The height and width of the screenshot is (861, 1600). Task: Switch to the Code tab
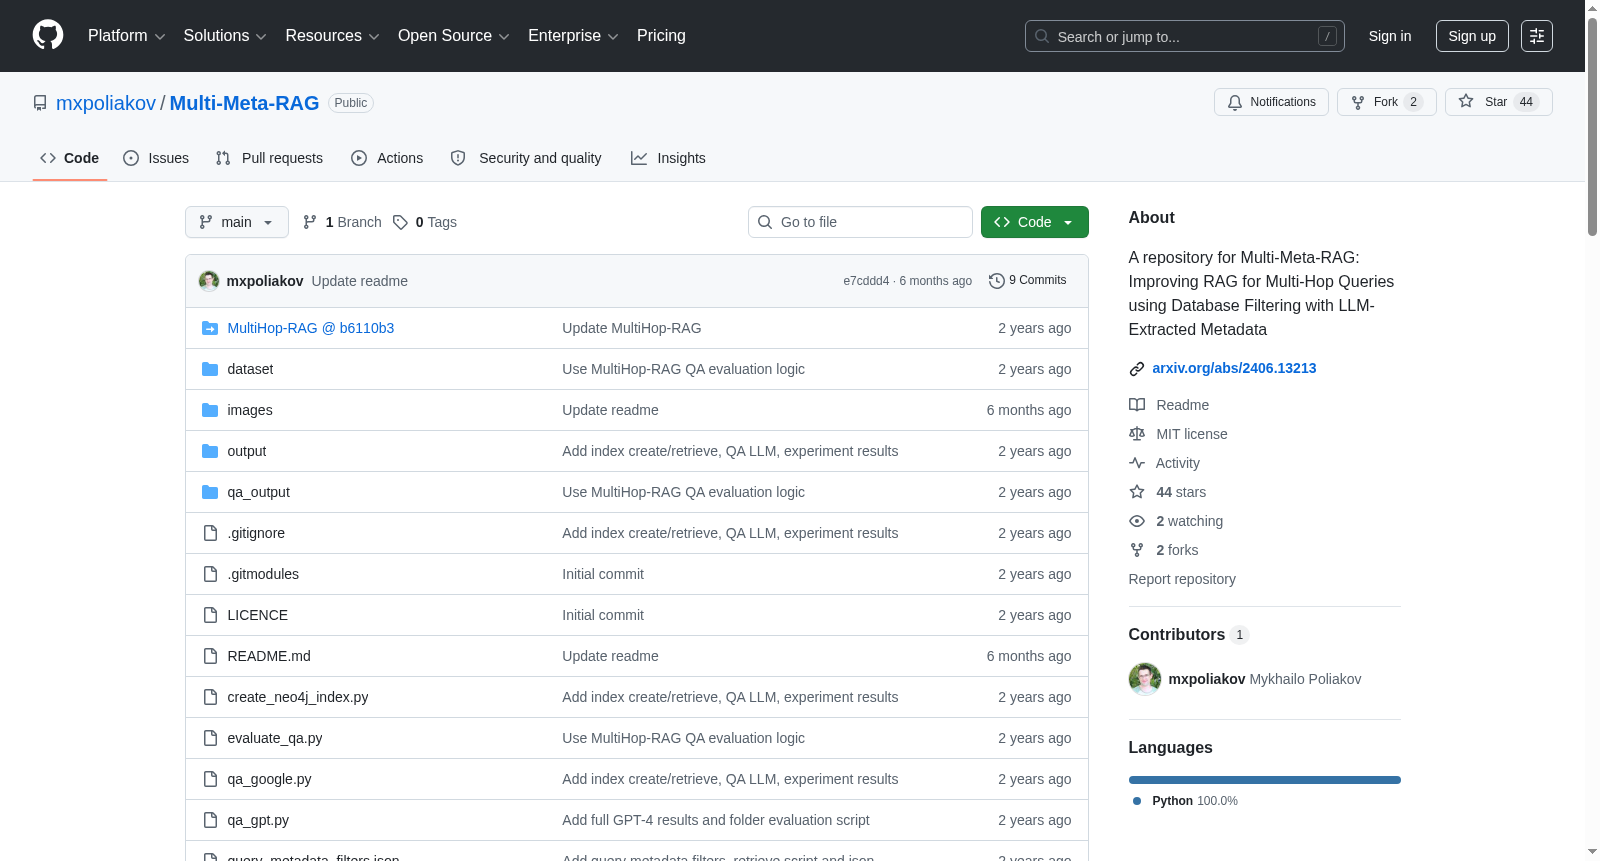pyautogui.click(x=70, y=158)
